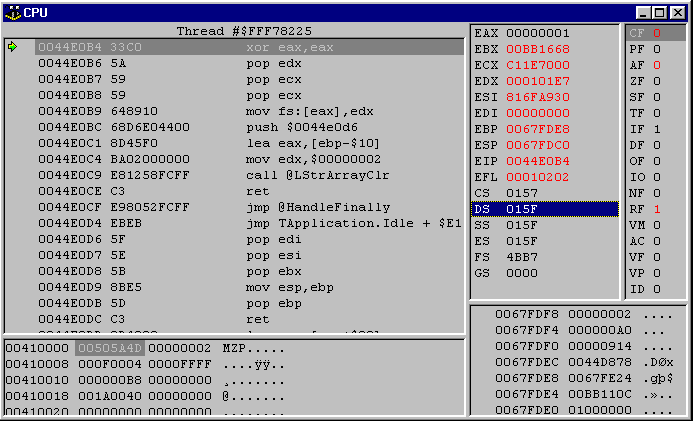Viewport: 693px width, 421px height.
Task: Click memory dump address 00410000
Action: 36,348
